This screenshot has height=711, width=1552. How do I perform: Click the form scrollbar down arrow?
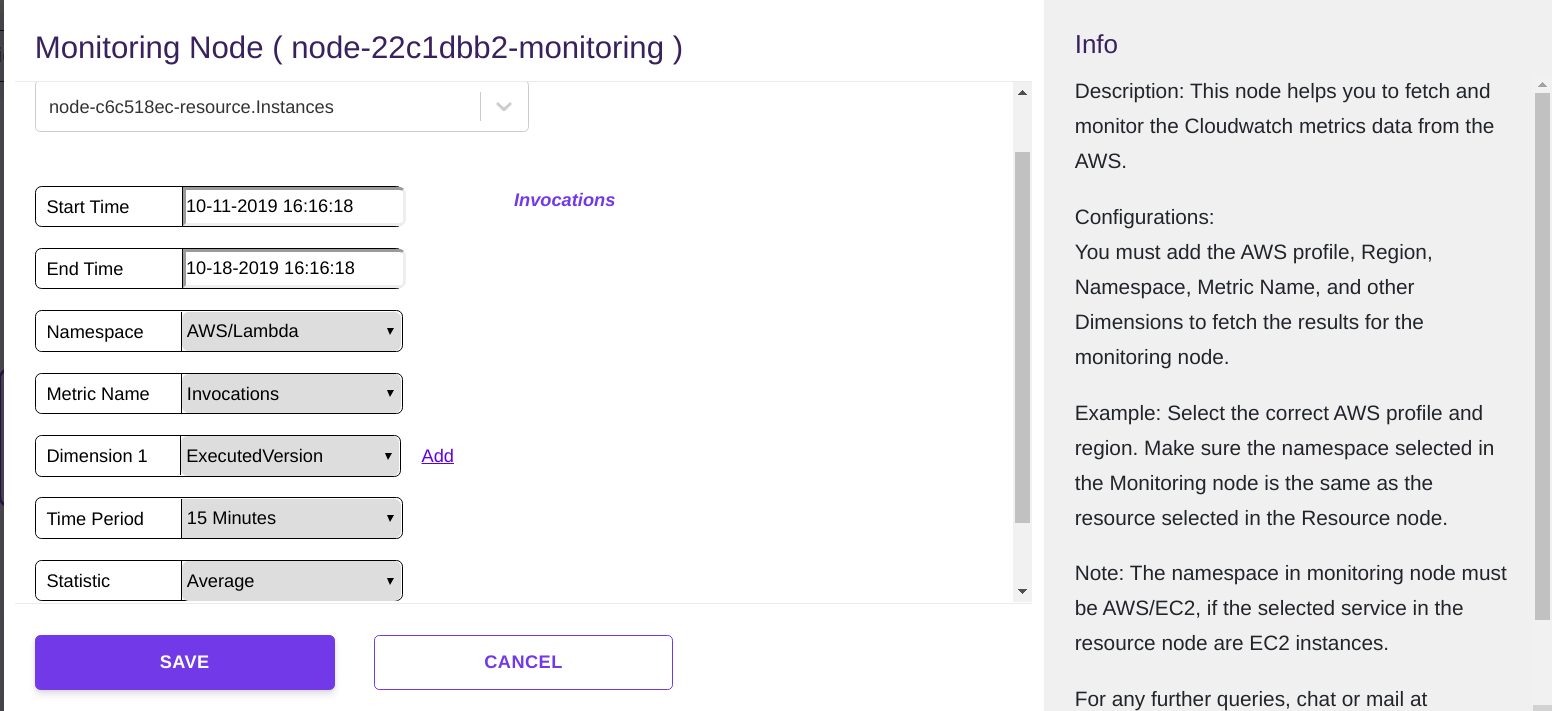click(x=1022, y=592)
